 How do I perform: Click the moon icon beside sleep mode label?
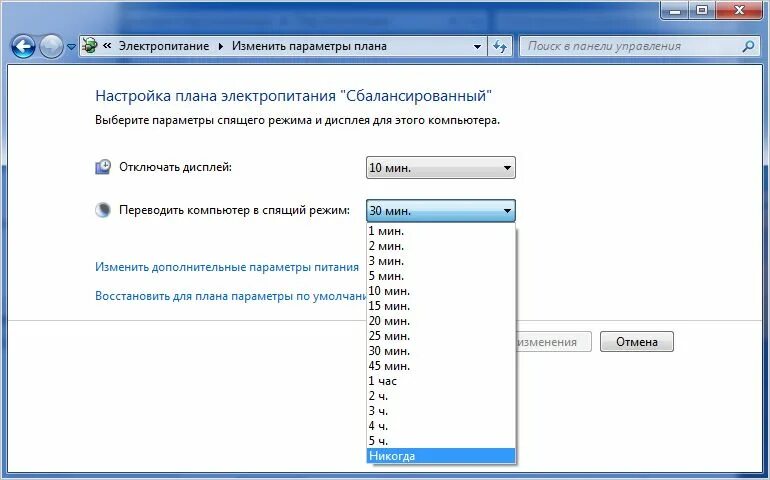point(103,210)
